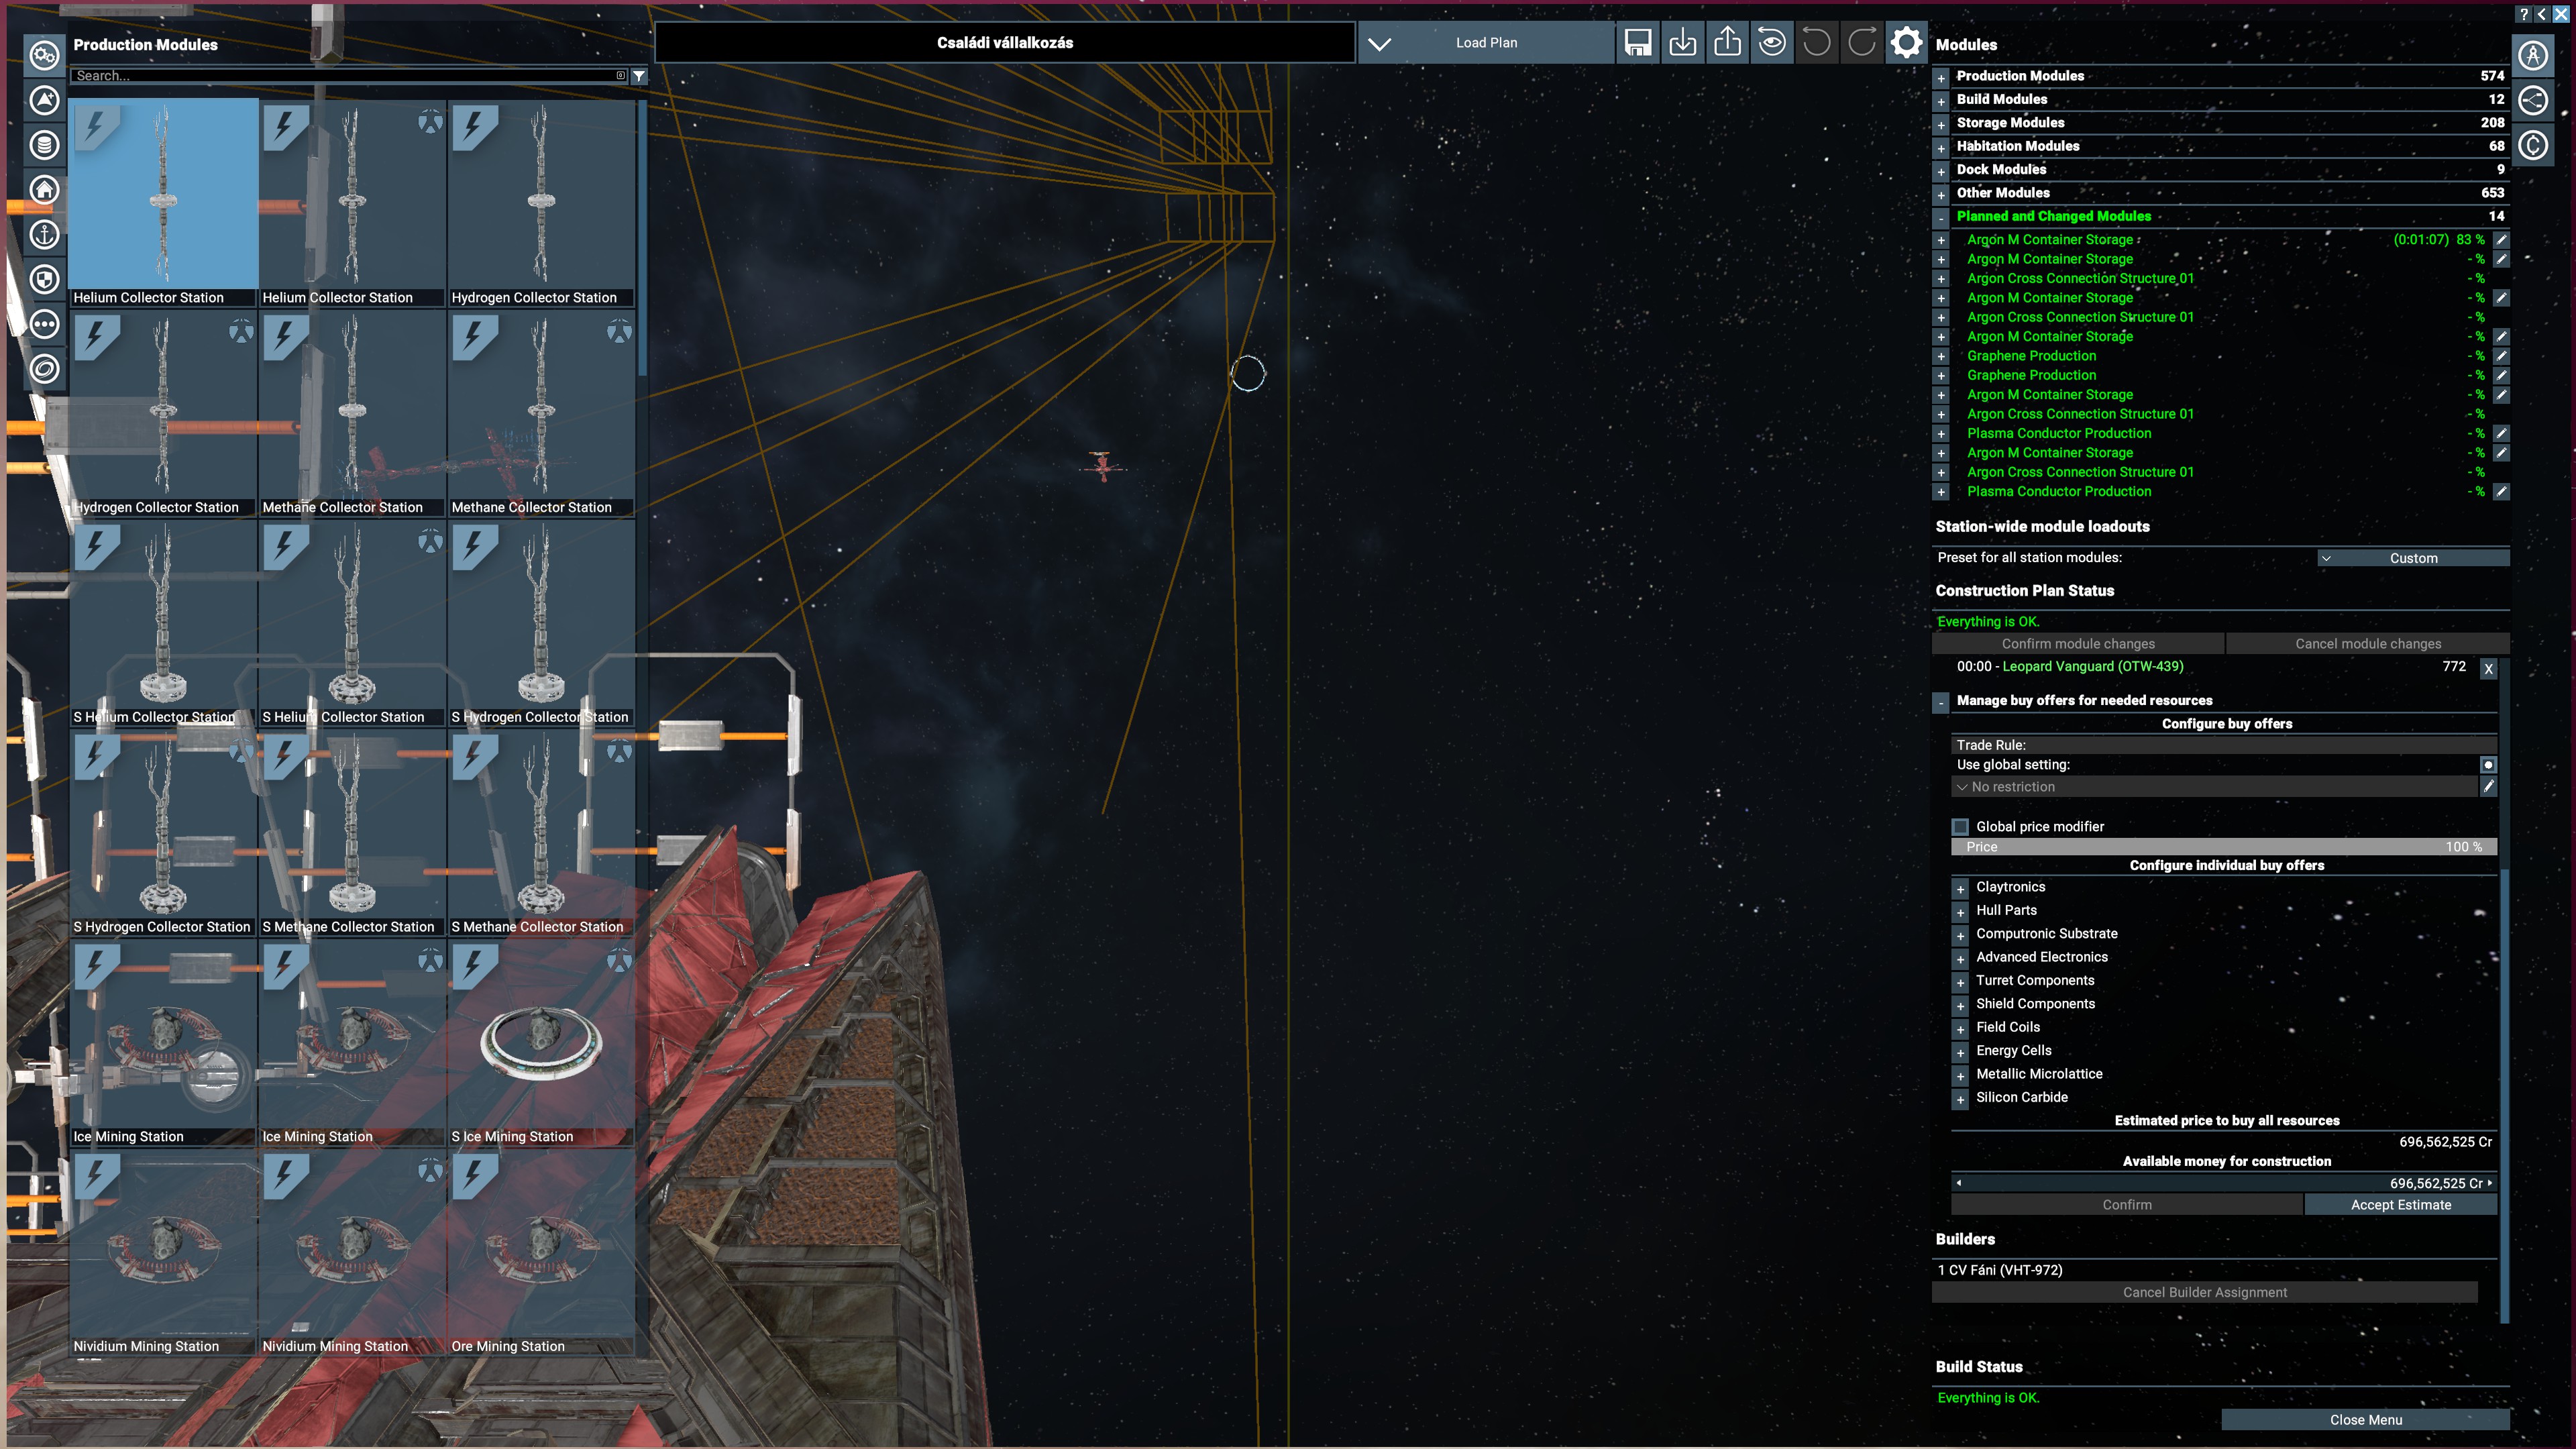The width and height of the screenshot is (2576, 1449).
Task: Open the settings gear in the top toolbar
Action: coord(1906,43)
